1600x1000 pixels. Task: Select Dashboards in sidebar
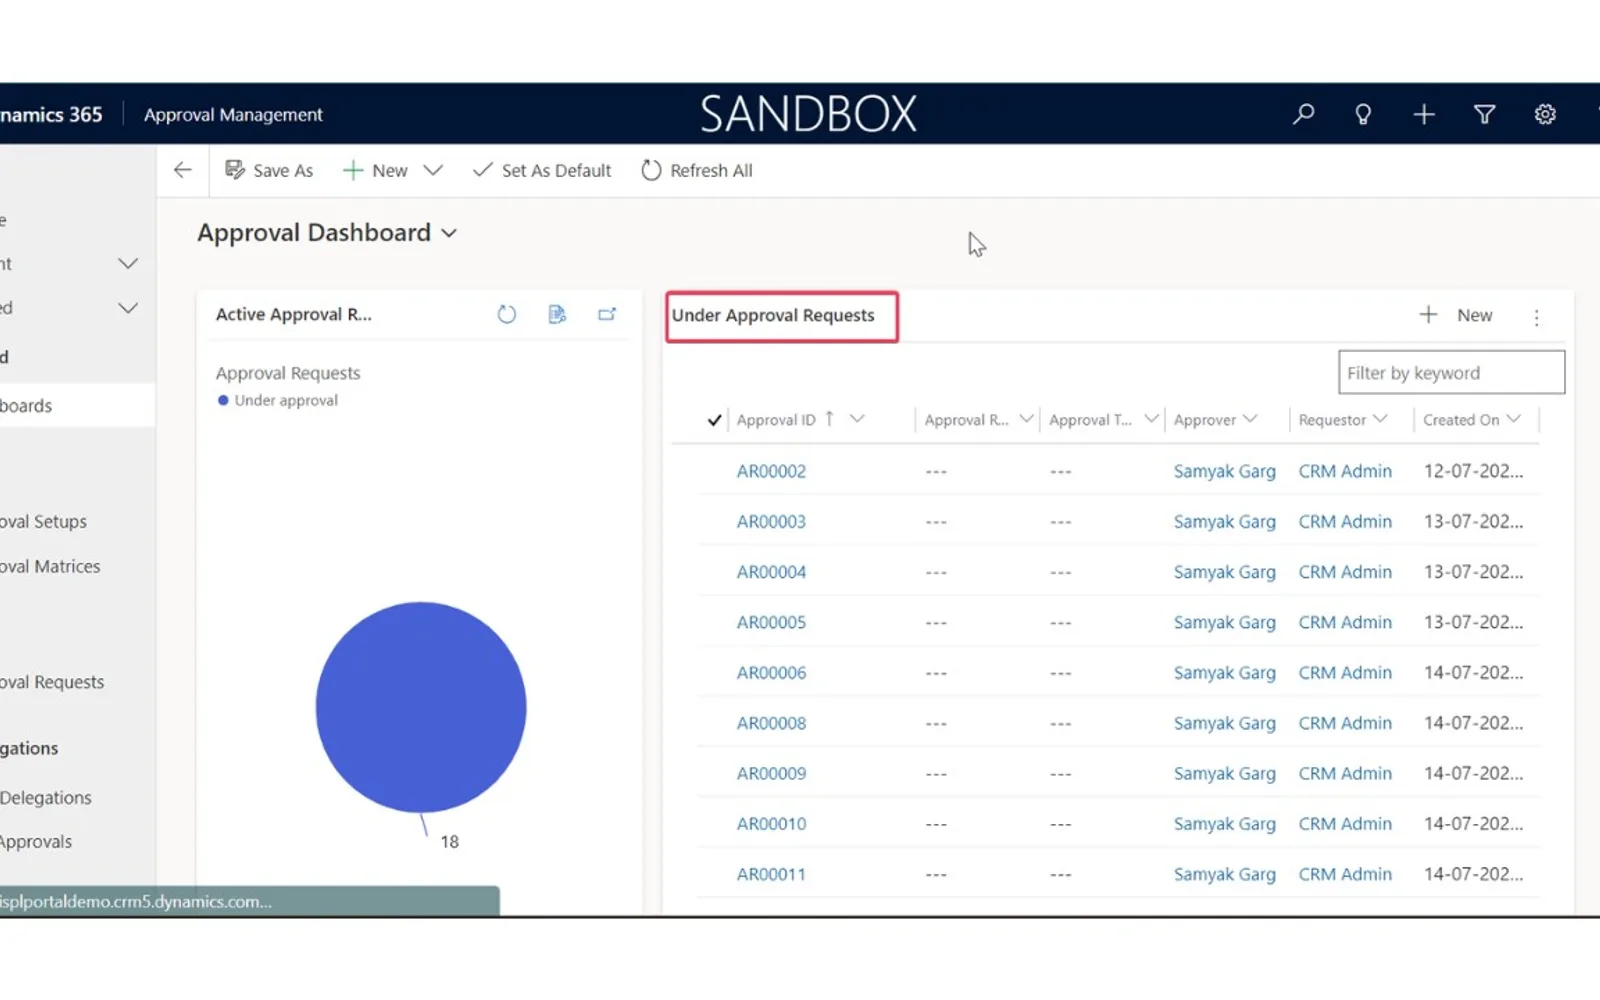pyautogui.click(x=77, y=406)
